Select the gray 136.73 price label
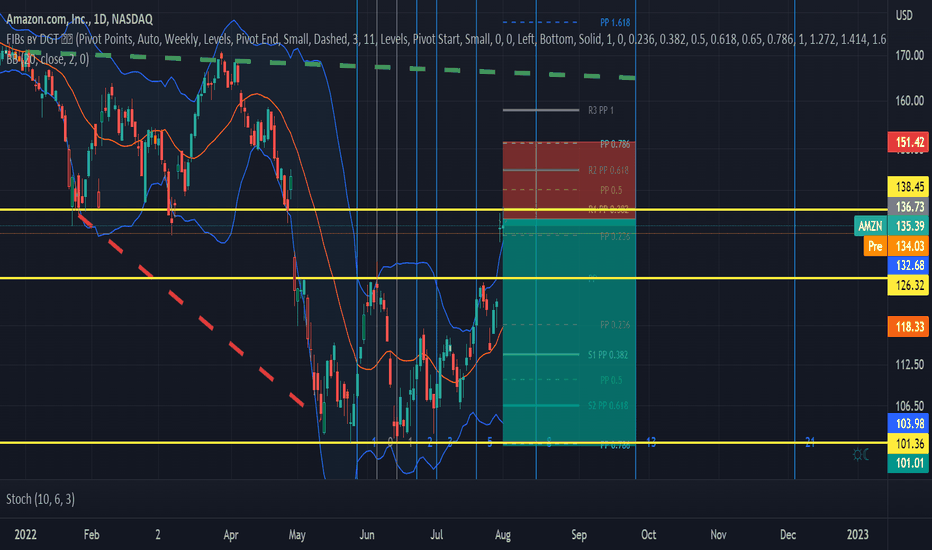932x550 pixels. (908, 206)
